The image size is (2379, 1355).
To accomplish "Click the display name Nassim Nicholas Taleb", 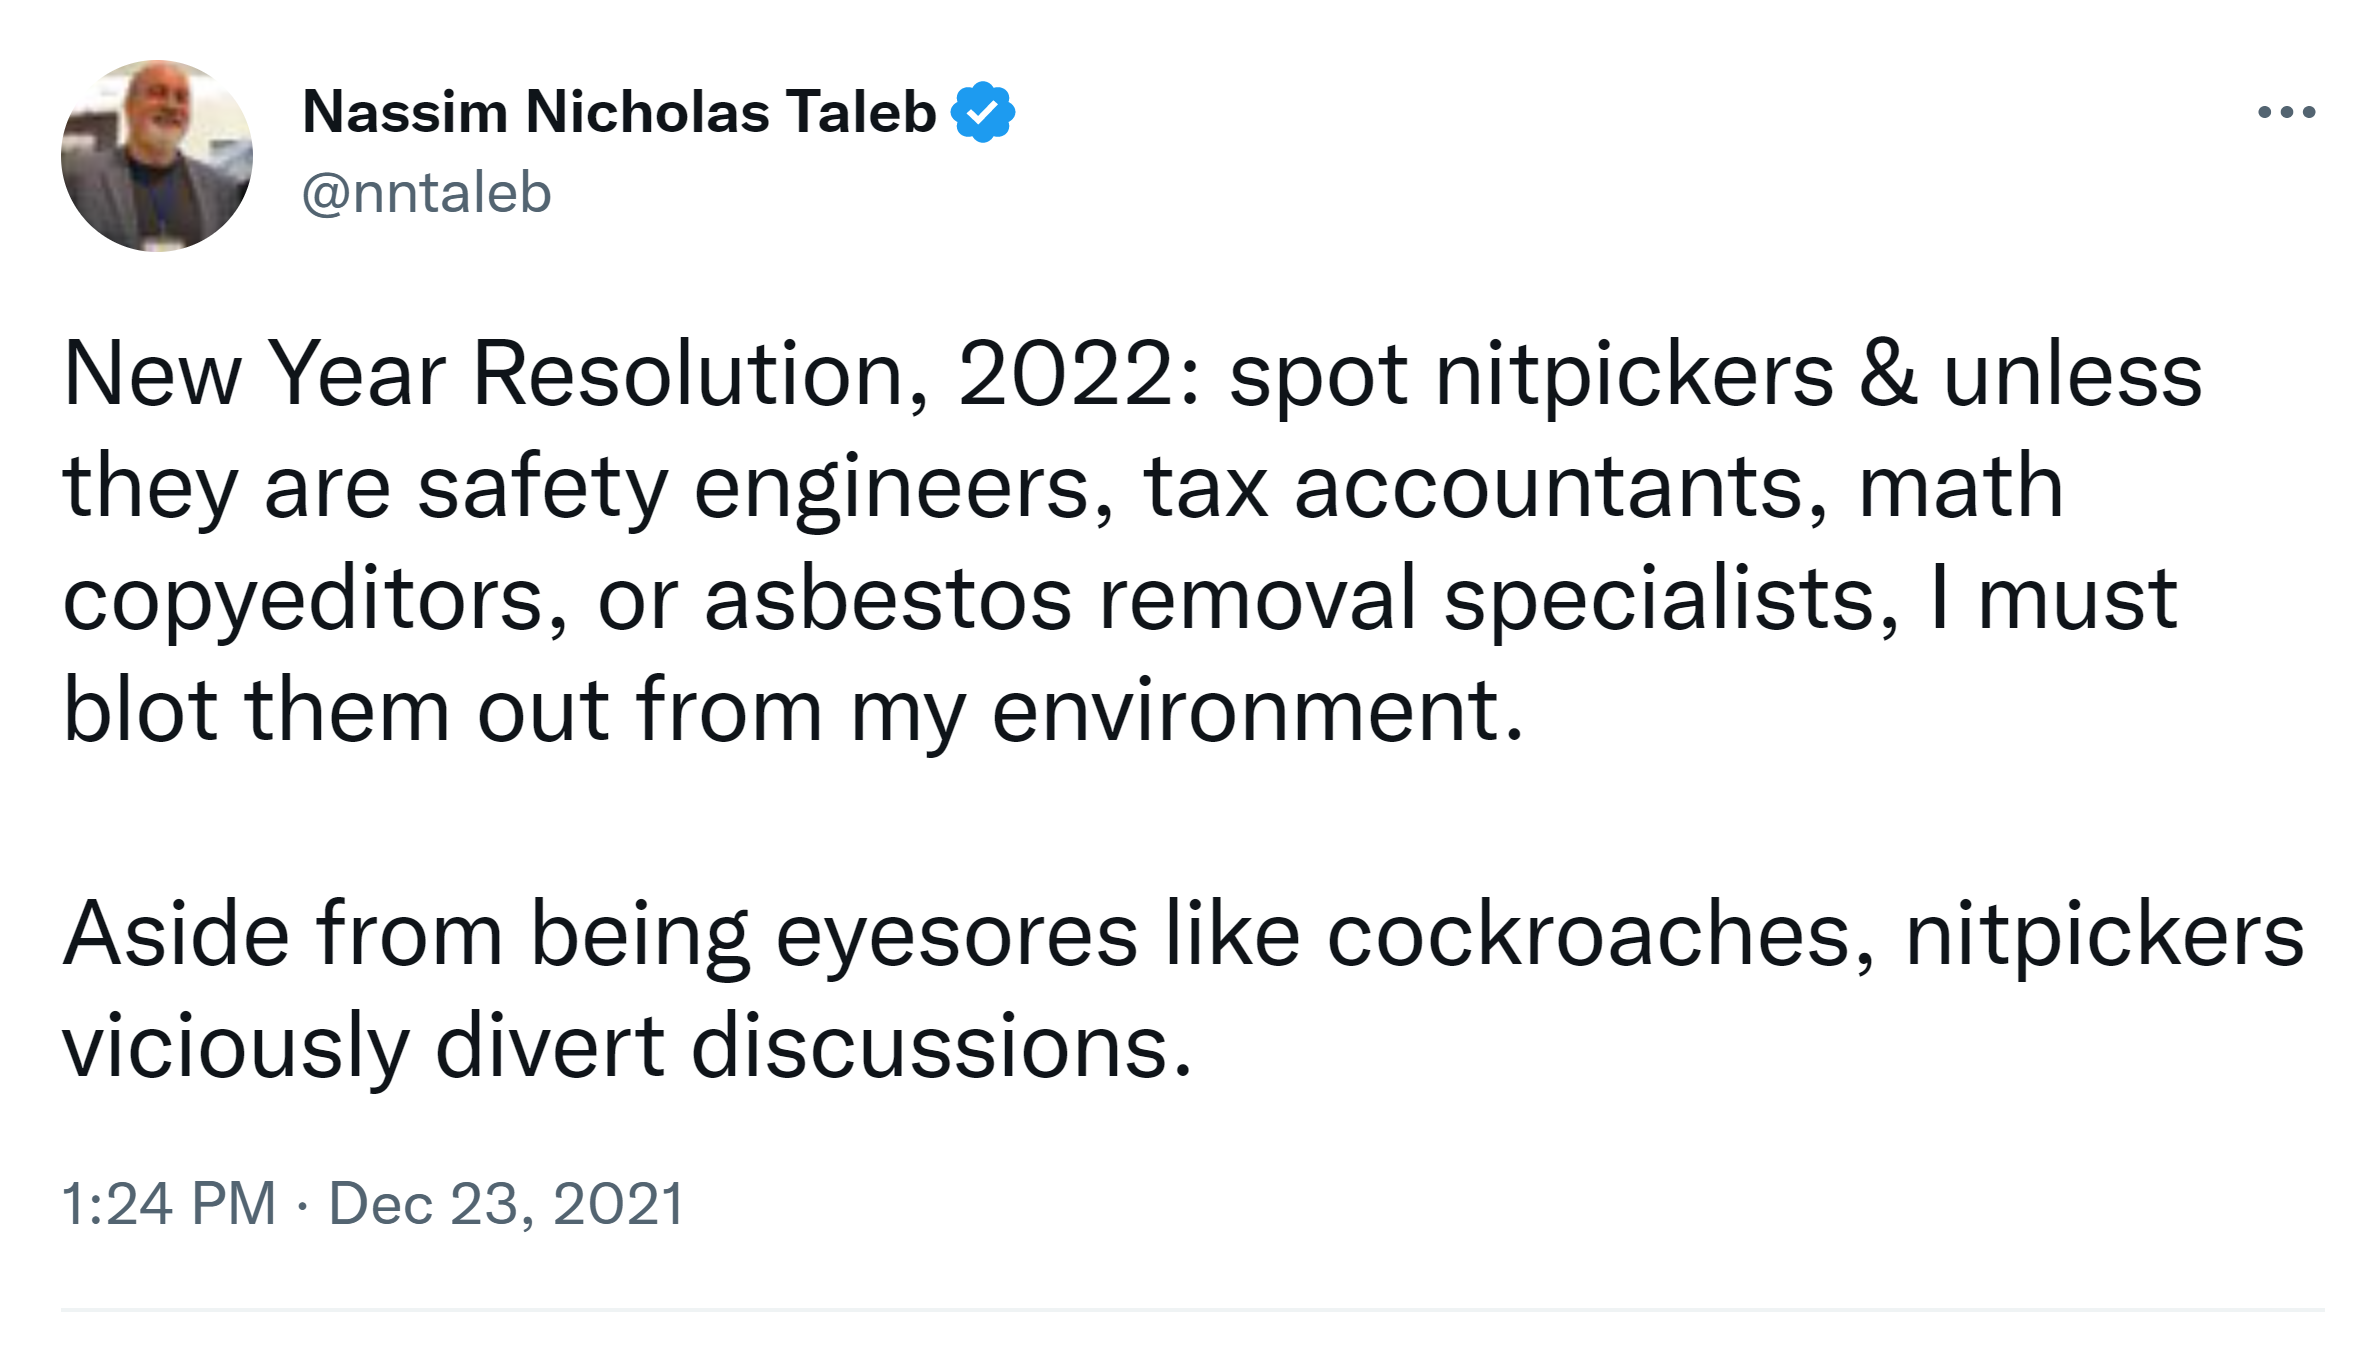I will [618, 111].
